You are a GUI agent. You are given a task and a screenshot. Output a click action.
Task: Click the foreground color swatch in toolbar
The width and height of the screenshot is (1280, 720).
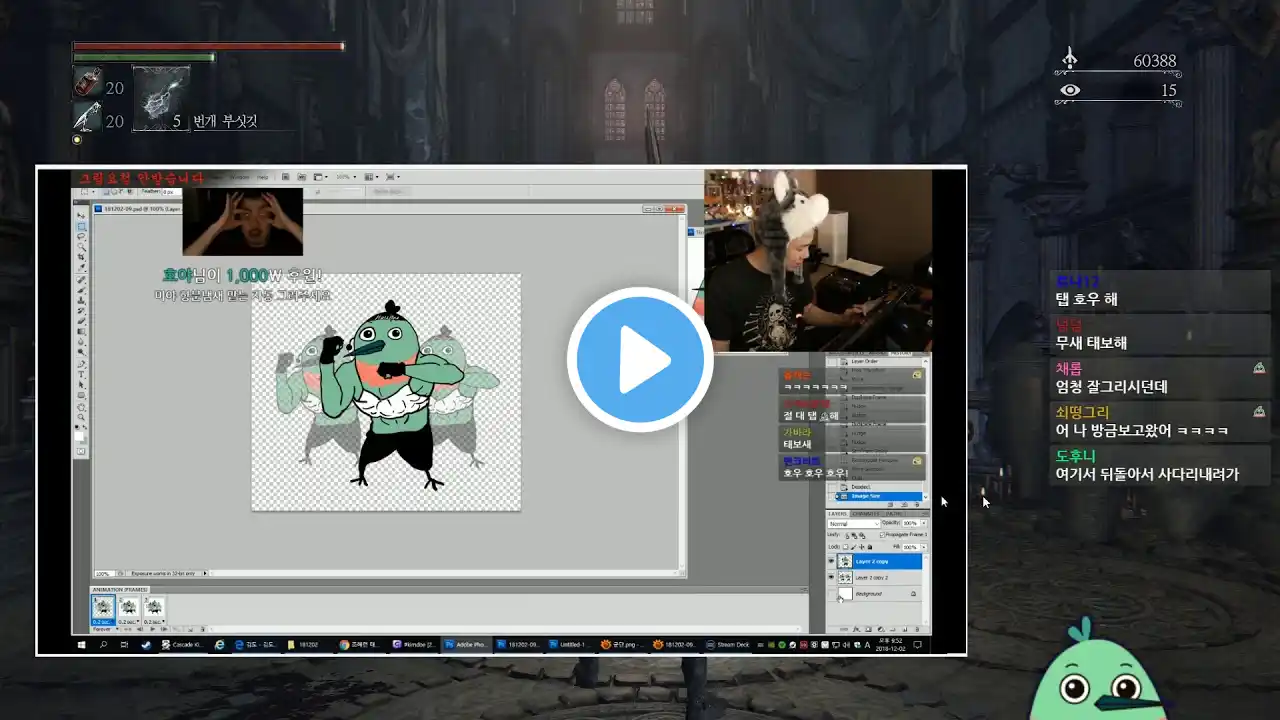(79, 436)
